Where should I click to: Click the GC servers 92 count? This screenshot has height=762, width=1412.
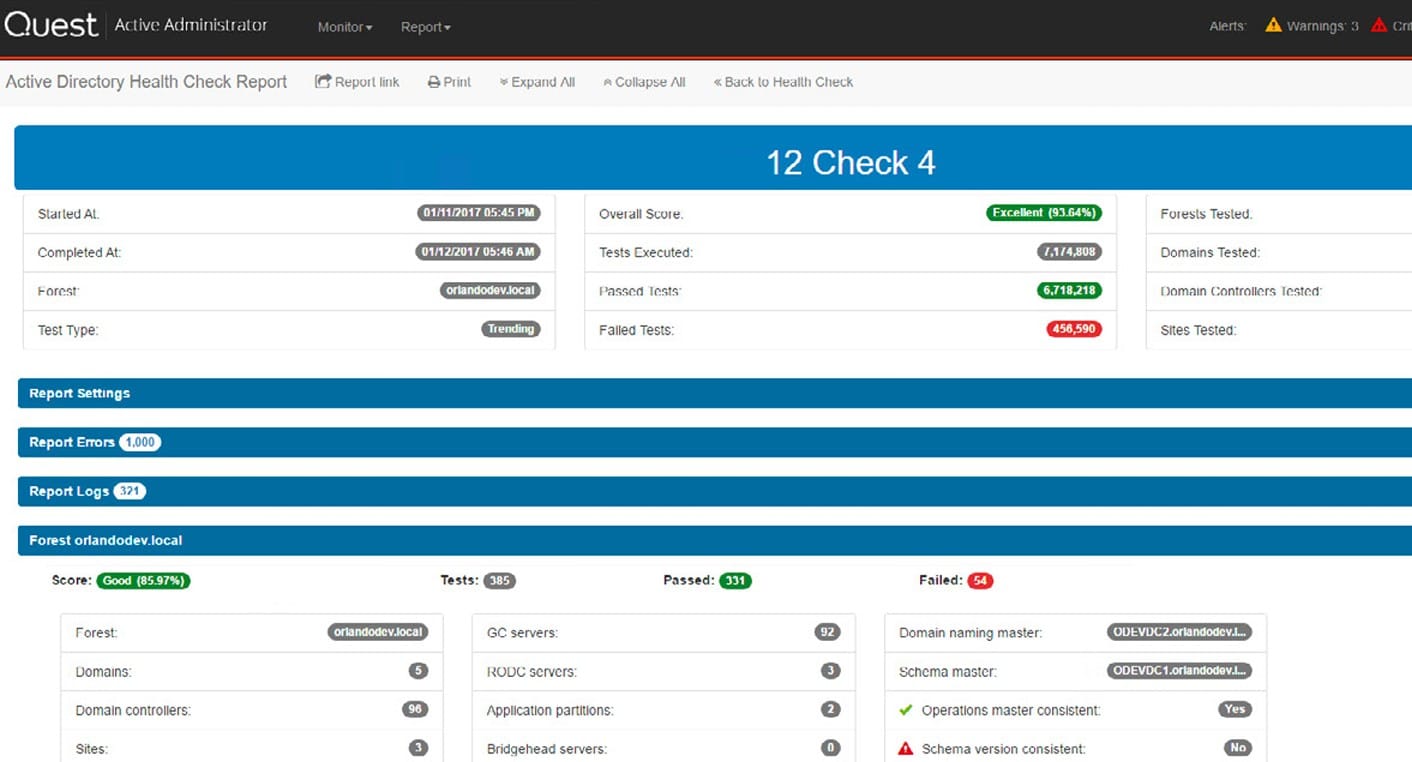[827, 632]
